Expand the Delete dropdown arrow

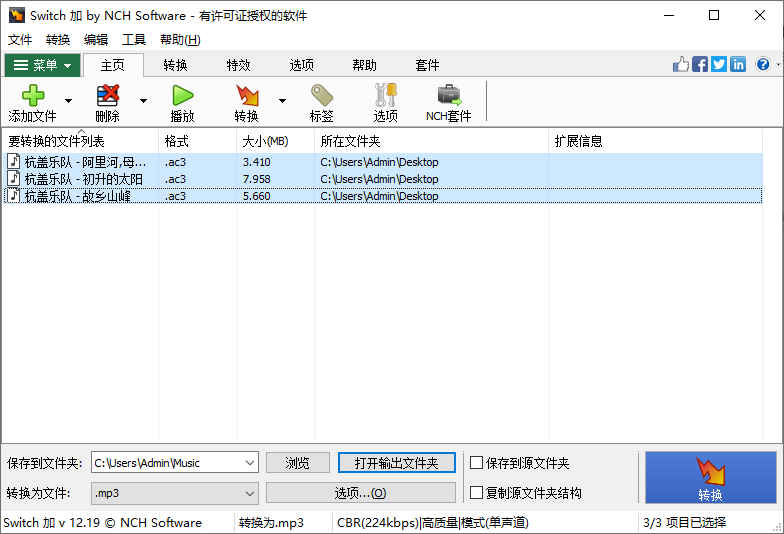(x=144, y=101)
